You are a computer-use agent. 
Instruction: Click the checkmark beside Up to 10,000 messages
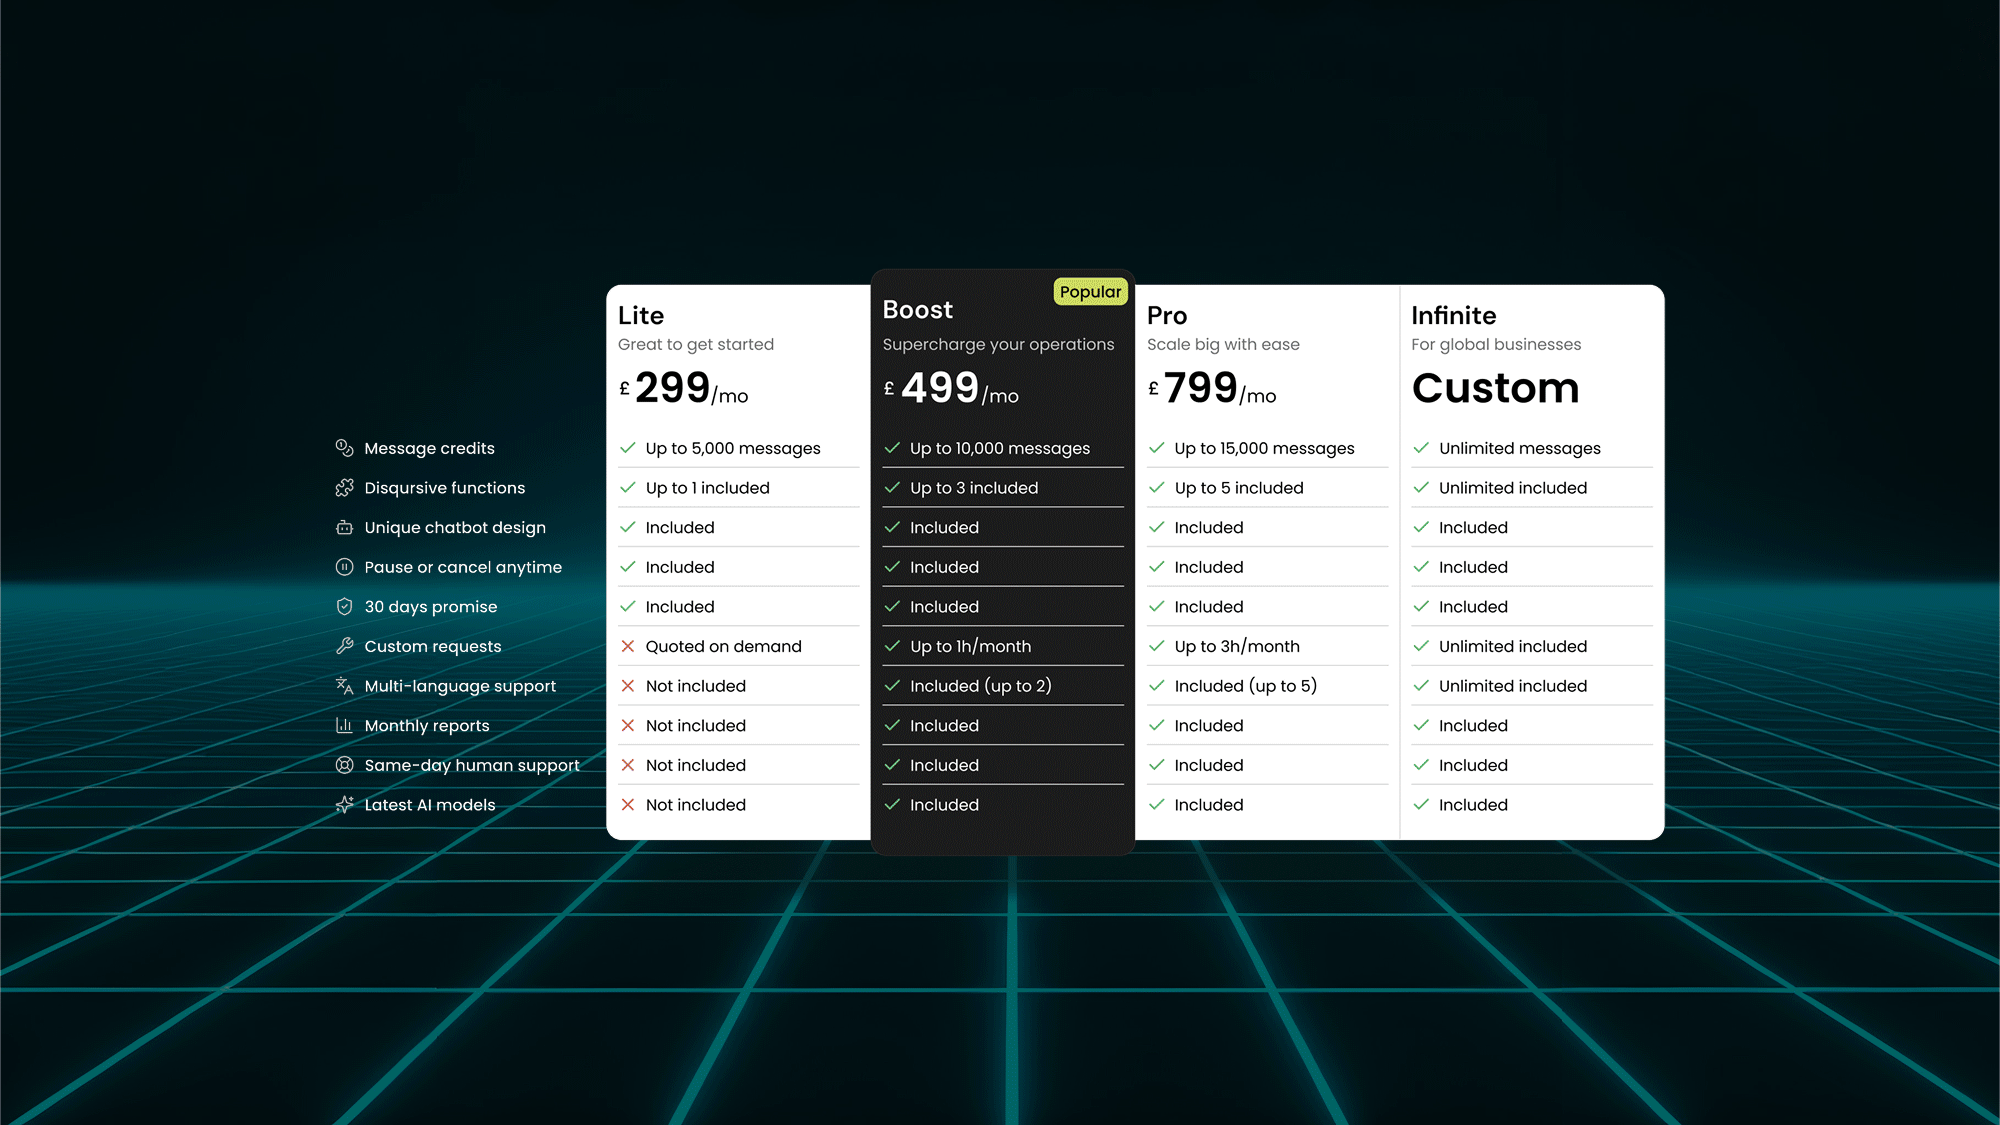[x=892, y=448]
